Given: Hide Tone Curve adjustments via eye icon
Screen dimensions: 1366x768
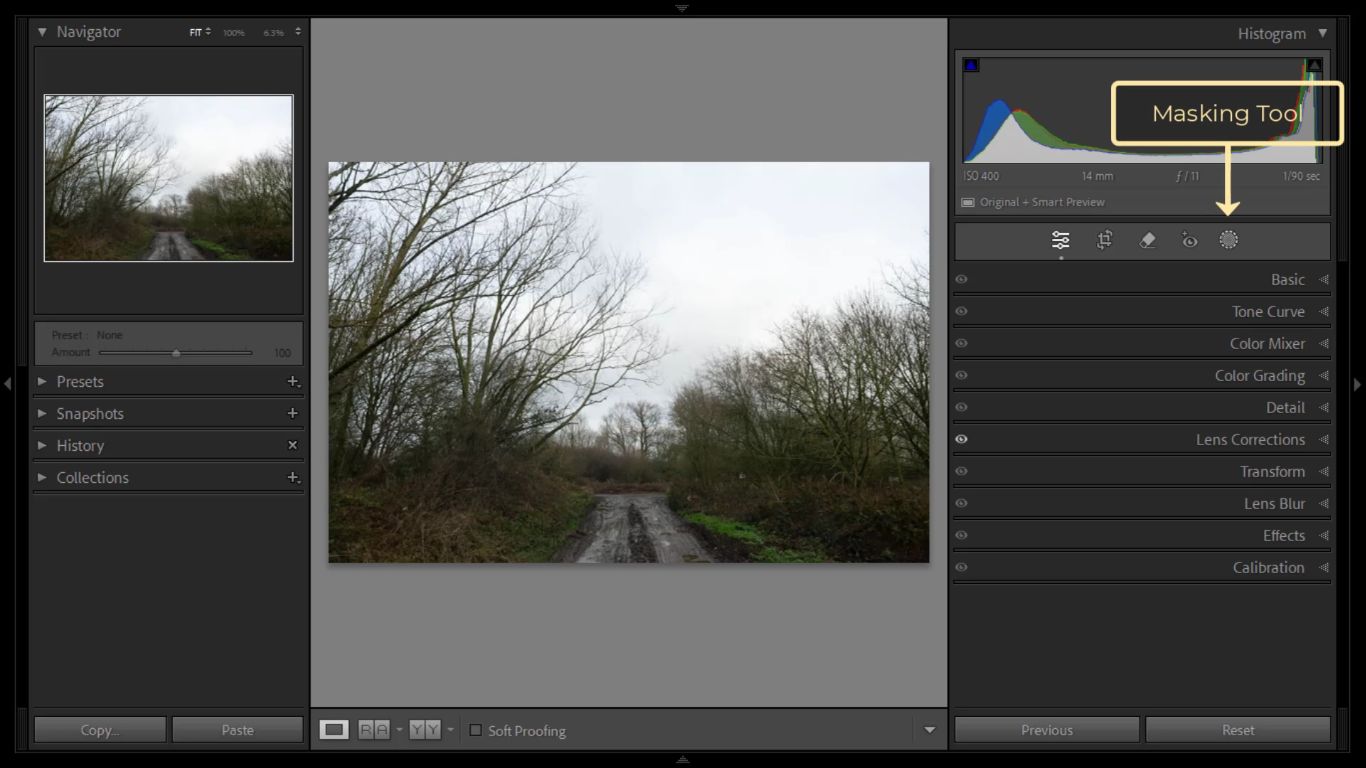Looking at the screenshot, I should 962,312.
